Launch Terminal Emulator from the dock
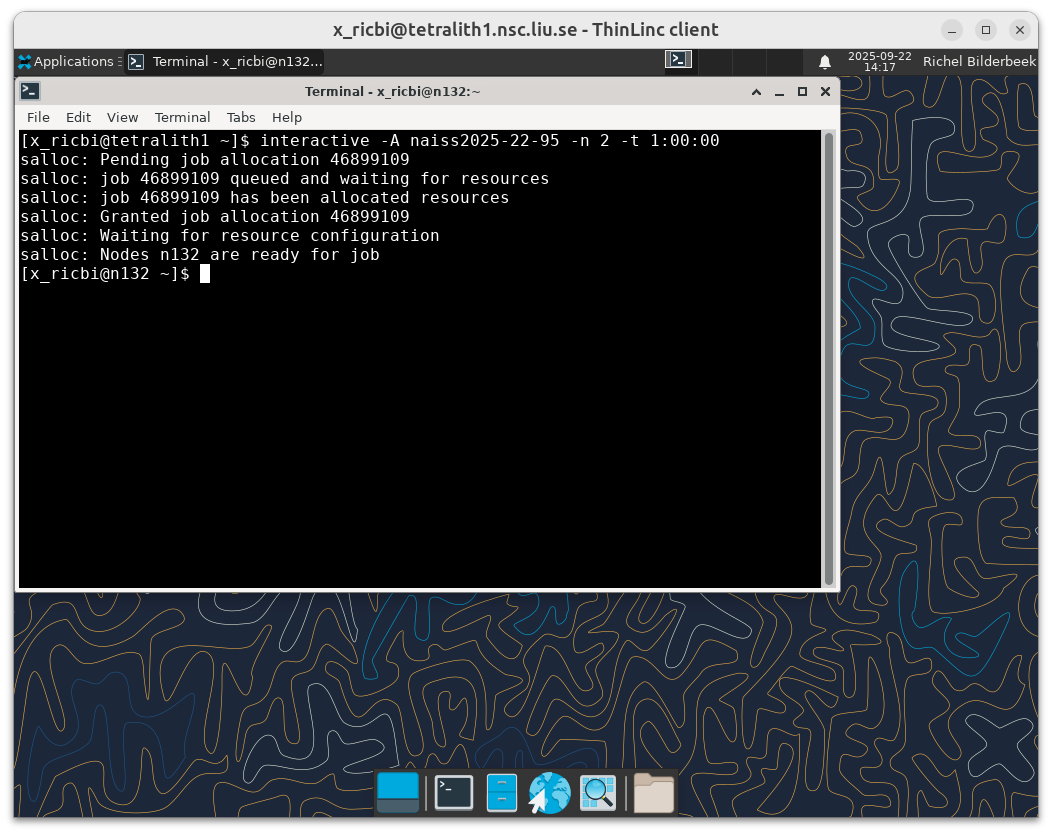This screenshot has width=1052, height=834. point(453,792)
